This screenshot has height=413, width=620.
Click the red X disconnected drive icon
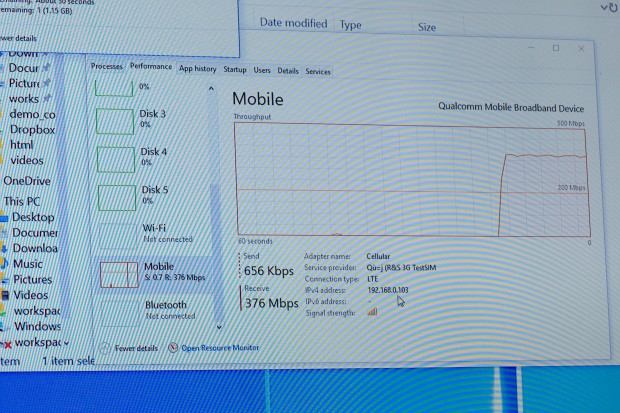tap(8, 345)
